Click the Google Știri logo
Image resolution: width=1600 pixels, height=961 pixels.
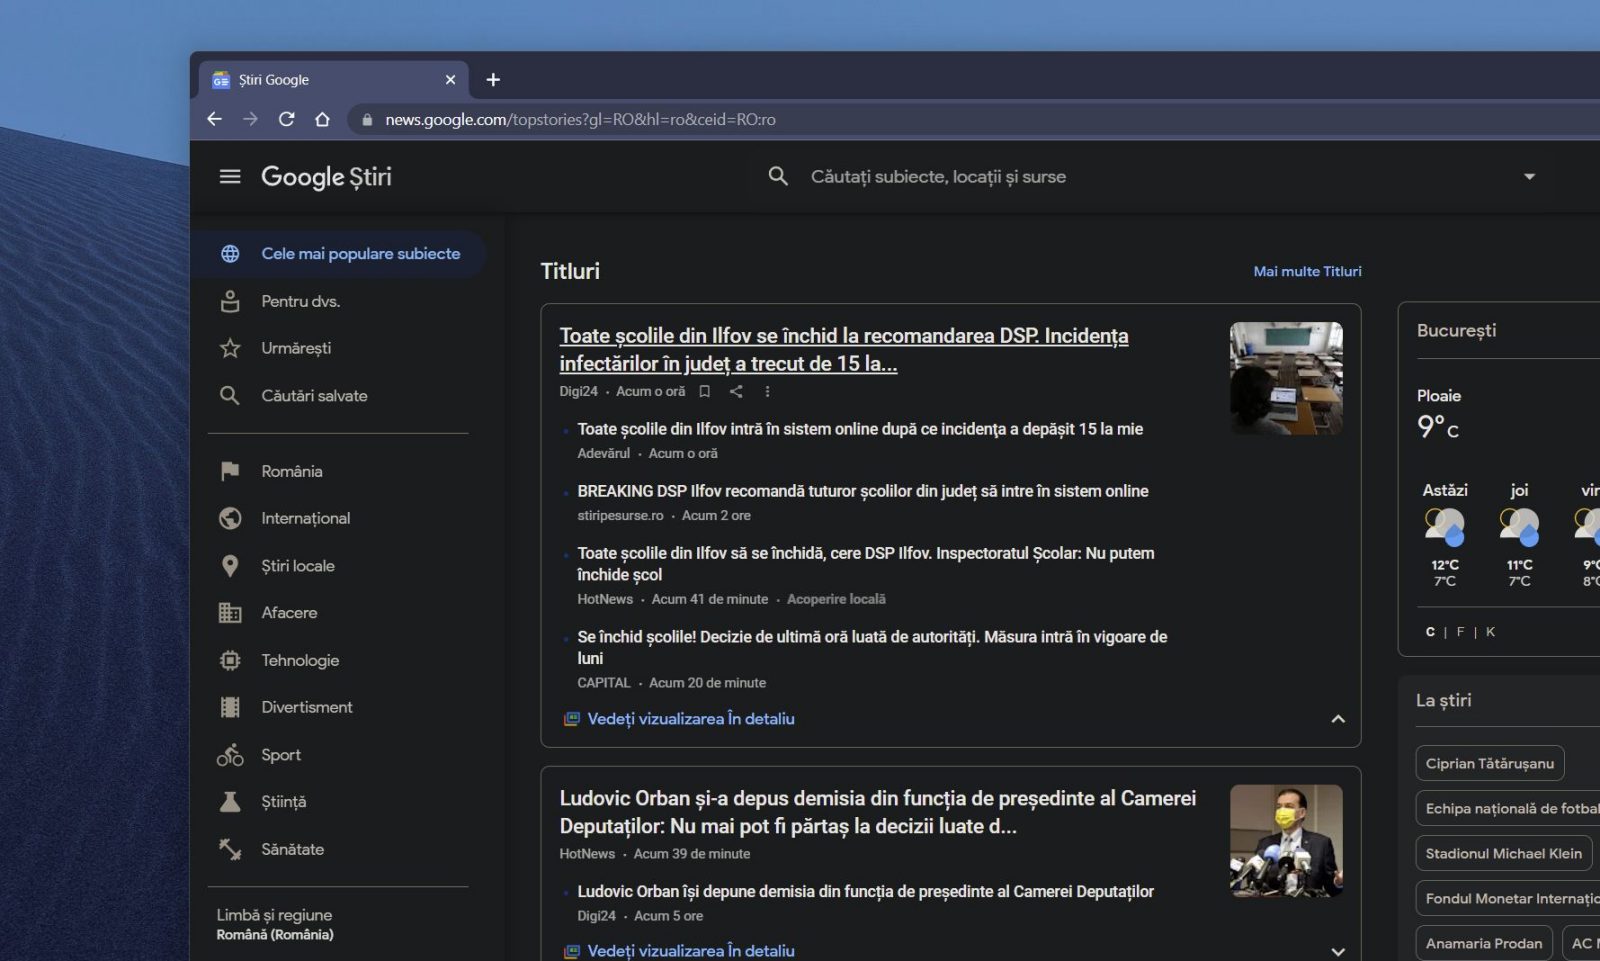coord(326,177)
